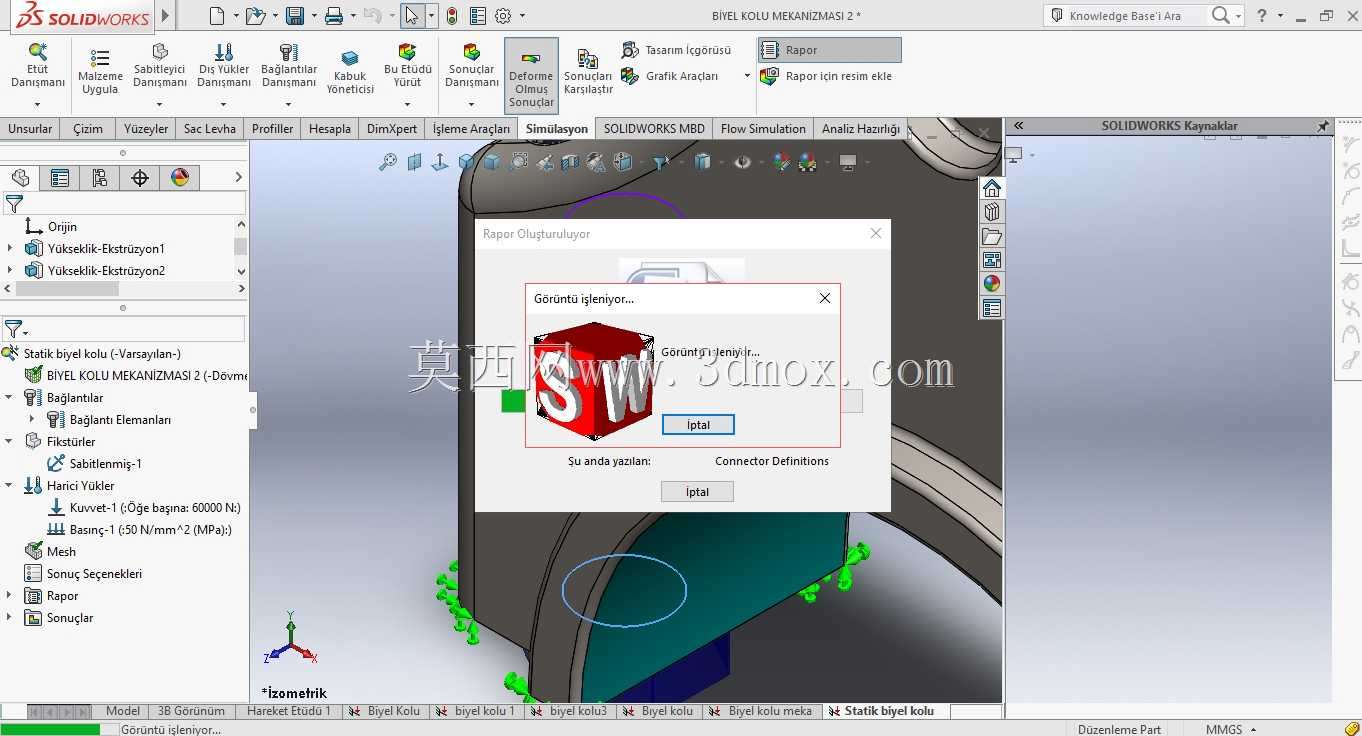Click Sonuçları Karşılaştır icon
1362x736 pixels.
click(x=588, y=73)
